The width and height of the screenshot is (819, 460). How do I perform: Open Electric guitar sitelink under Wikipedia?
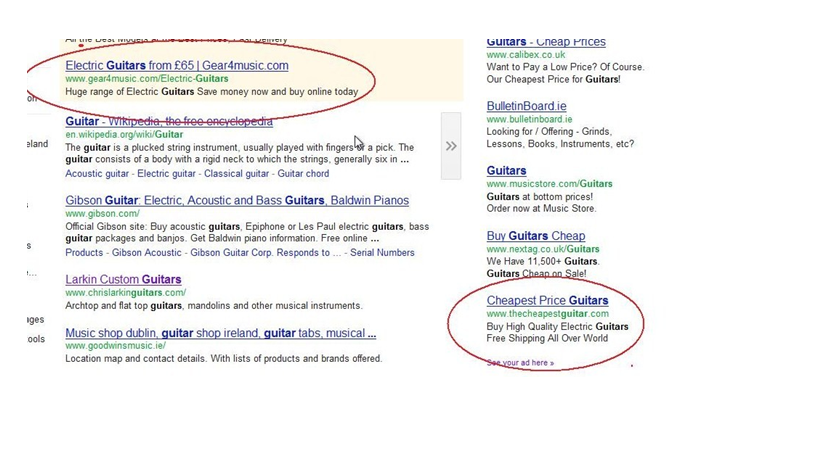point(166,174)
